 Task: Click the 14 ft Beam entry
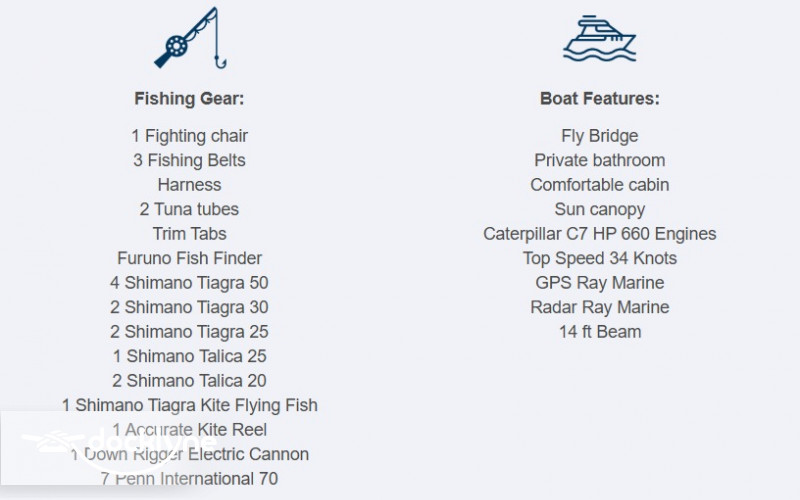click(x=599, y=332)
